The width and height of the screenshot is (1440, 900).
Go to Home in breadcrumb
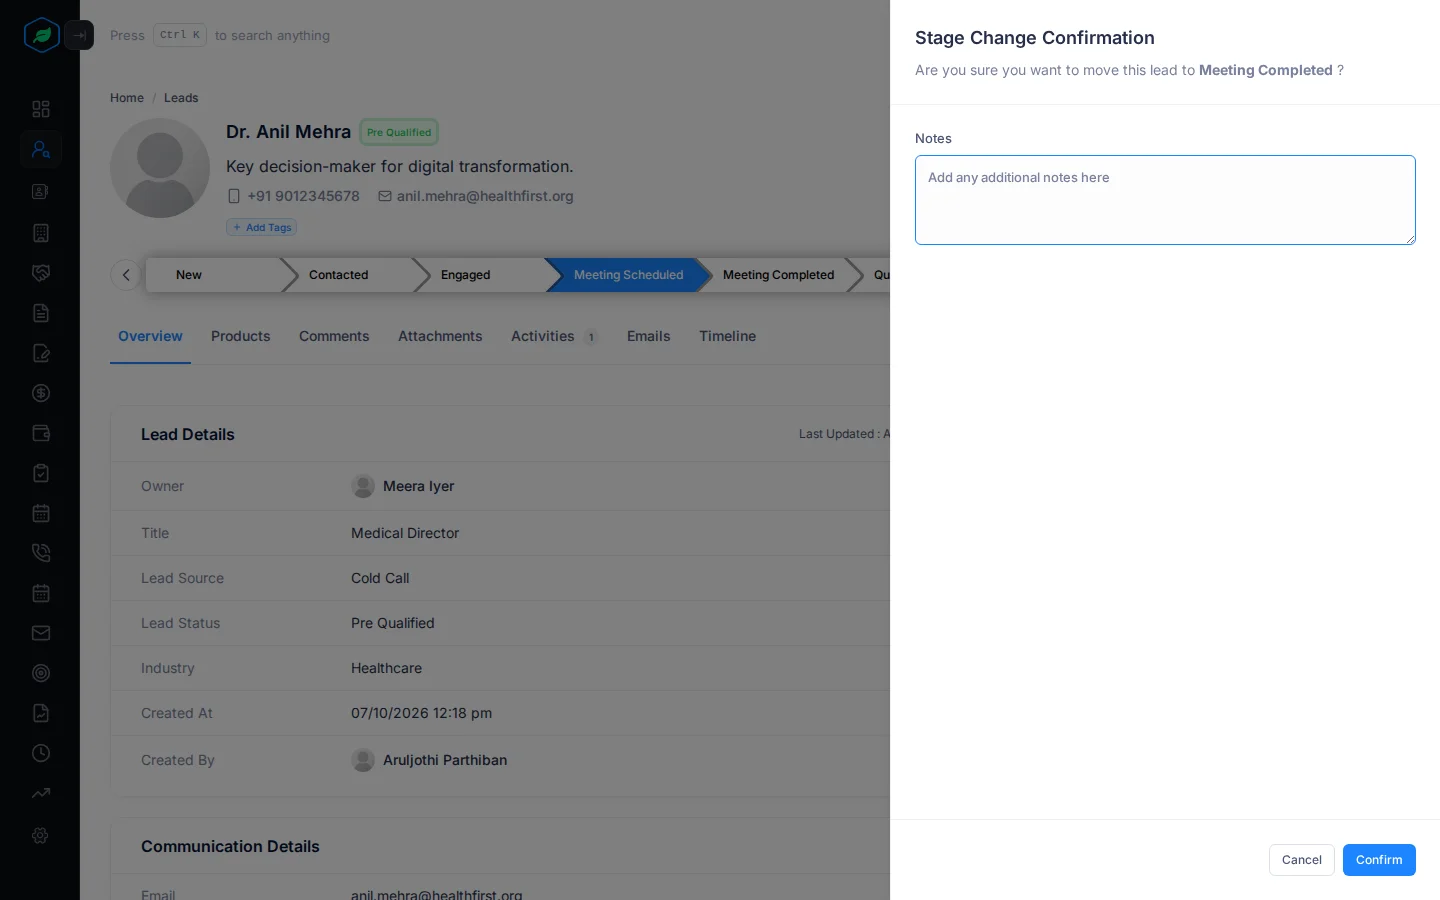coord(127,98)
